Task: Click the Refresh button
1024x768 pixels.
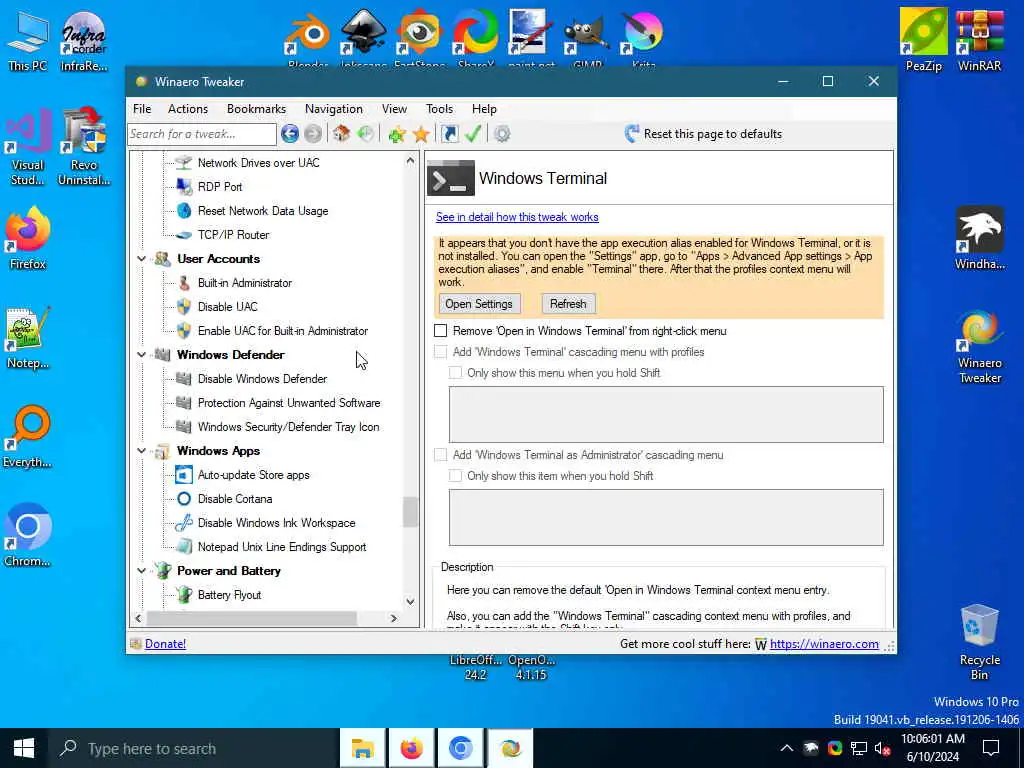Action: (568, 304)
